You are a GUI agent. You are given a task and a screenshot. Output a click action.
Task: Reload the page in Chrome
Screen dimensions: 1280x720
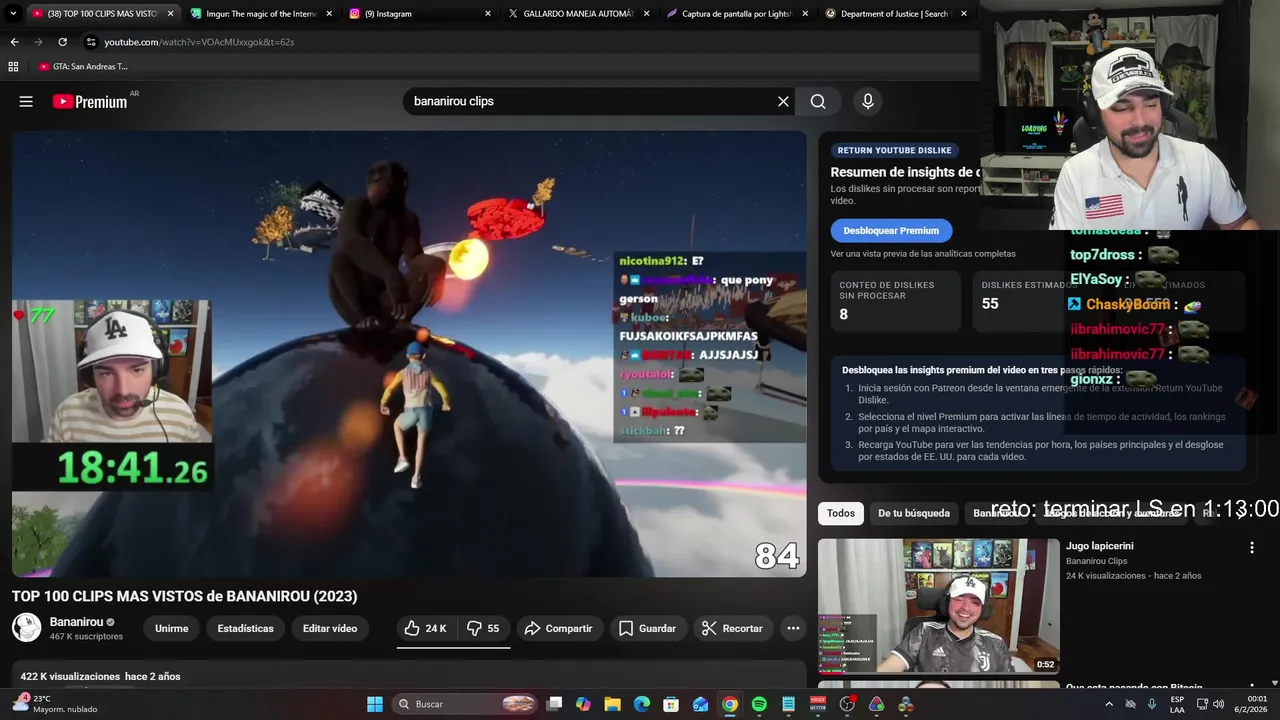pos(62,42)
